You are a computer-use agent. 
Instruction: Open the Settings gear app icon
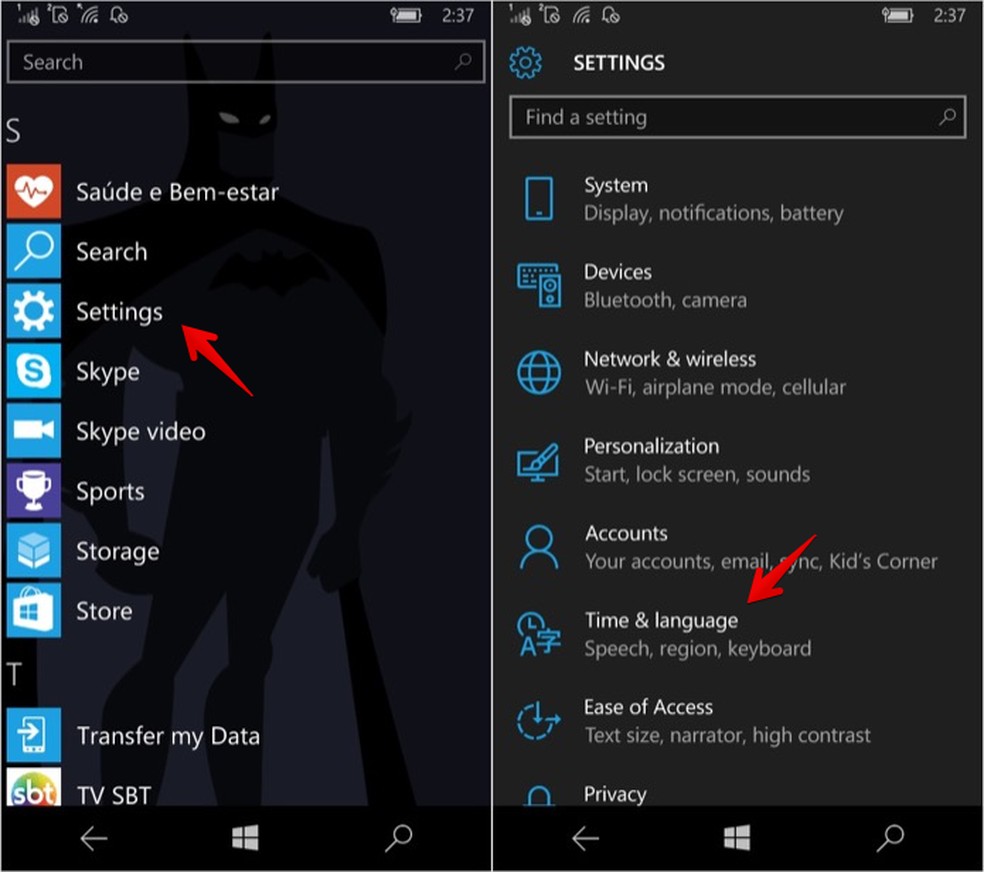click(x=34, y=311)
